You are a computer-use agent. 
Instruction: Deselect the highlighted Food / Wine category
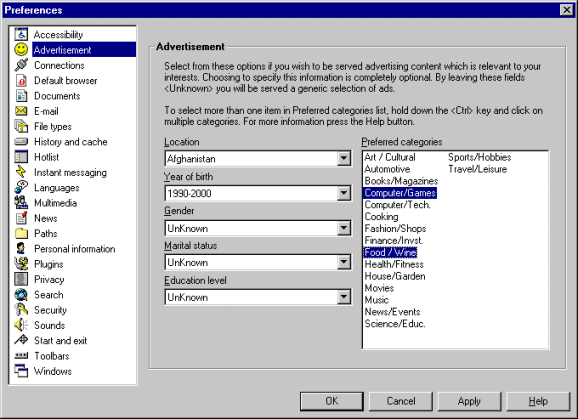click(390, 252)
